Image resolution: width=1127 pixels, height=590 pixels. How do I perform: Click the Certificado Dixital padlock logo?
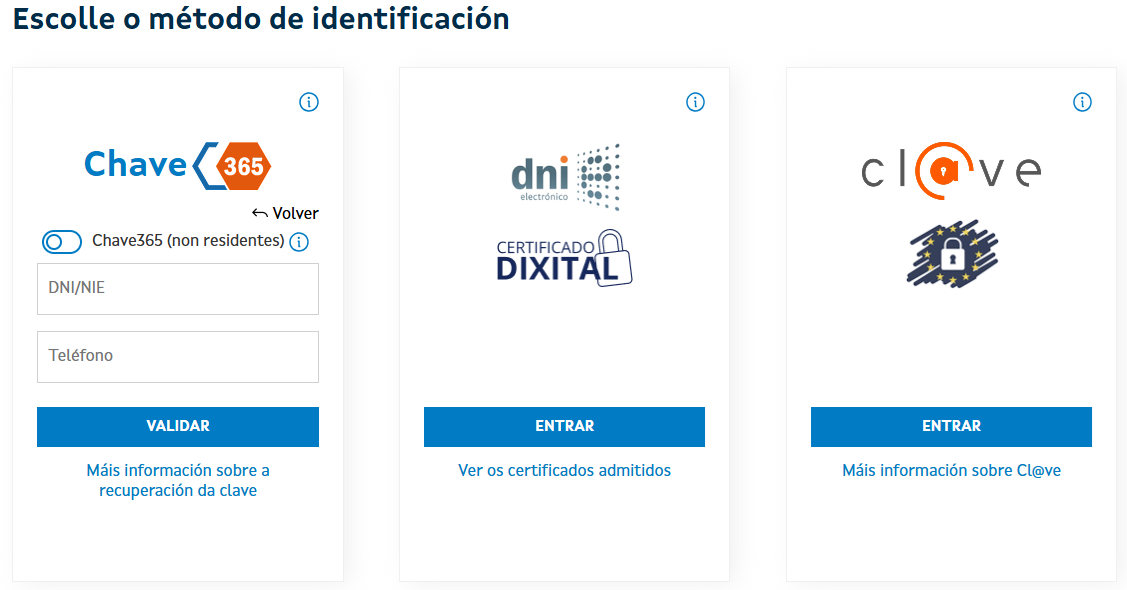565,259
